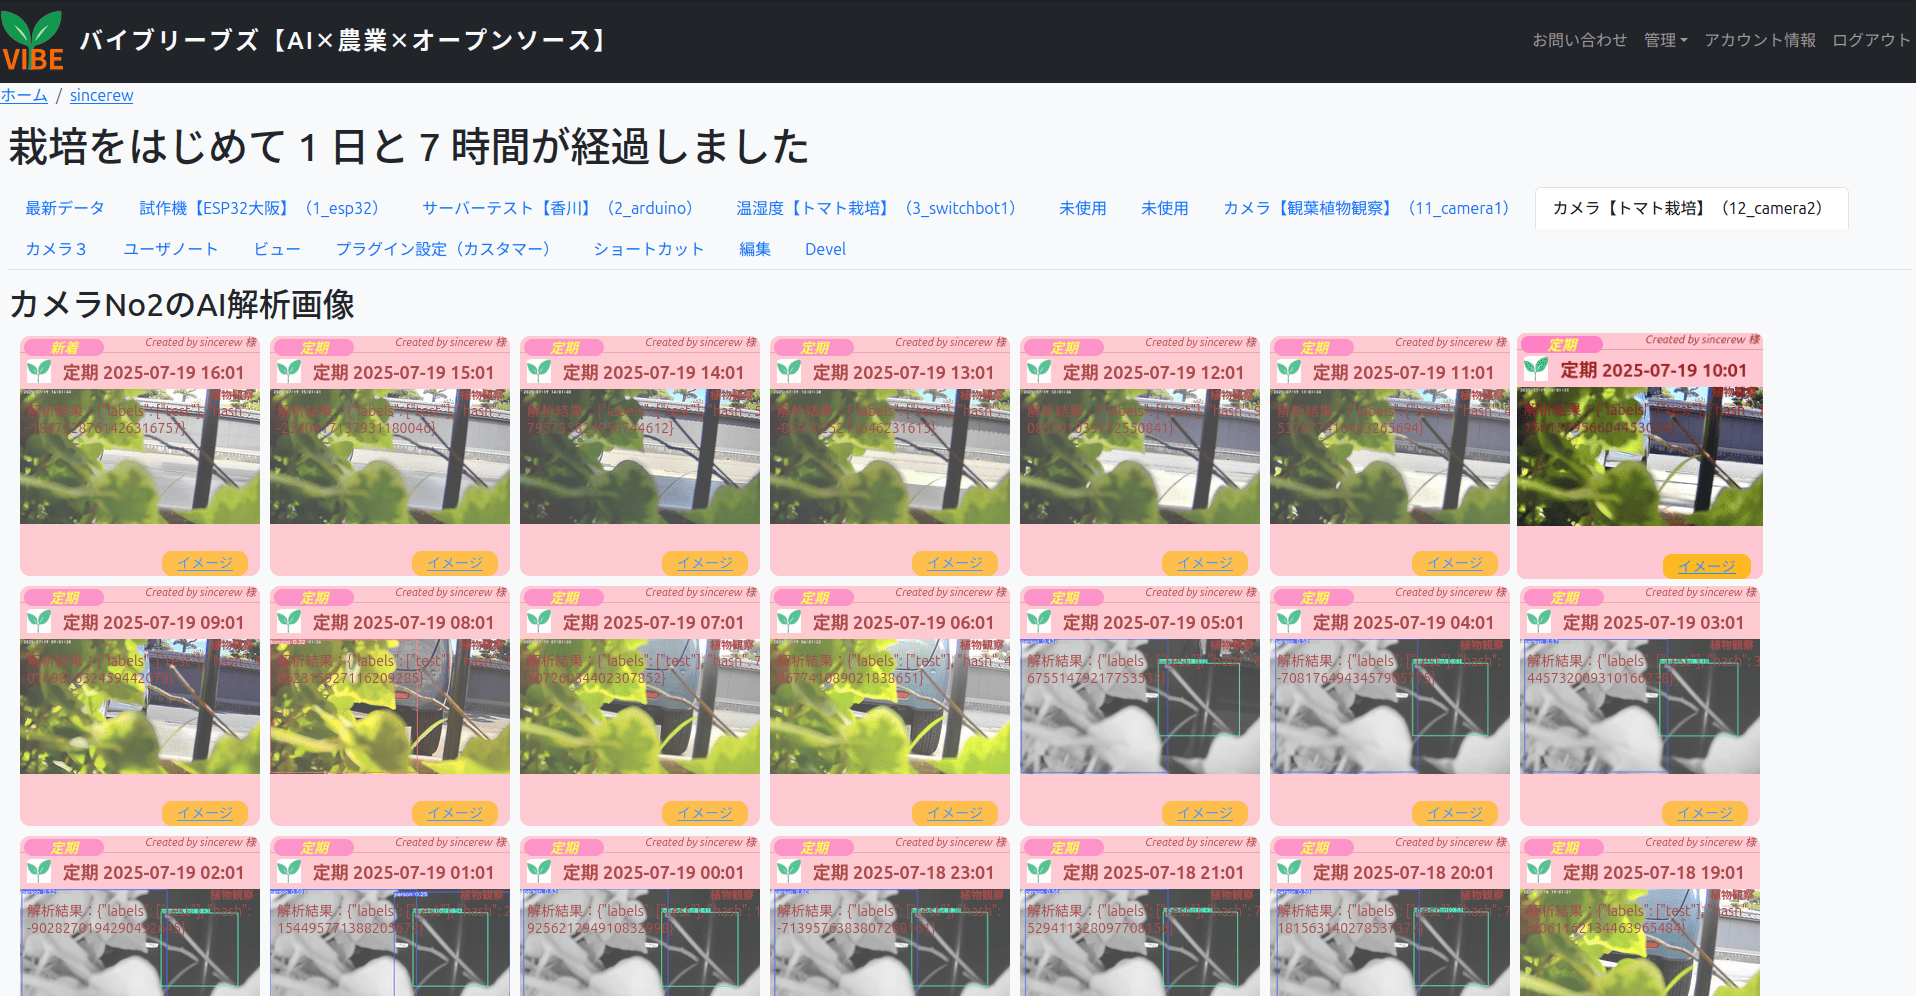Click イメージ button on 16:01 card
The width and height of the screenshot is (1916, 996).
point(205,563)
